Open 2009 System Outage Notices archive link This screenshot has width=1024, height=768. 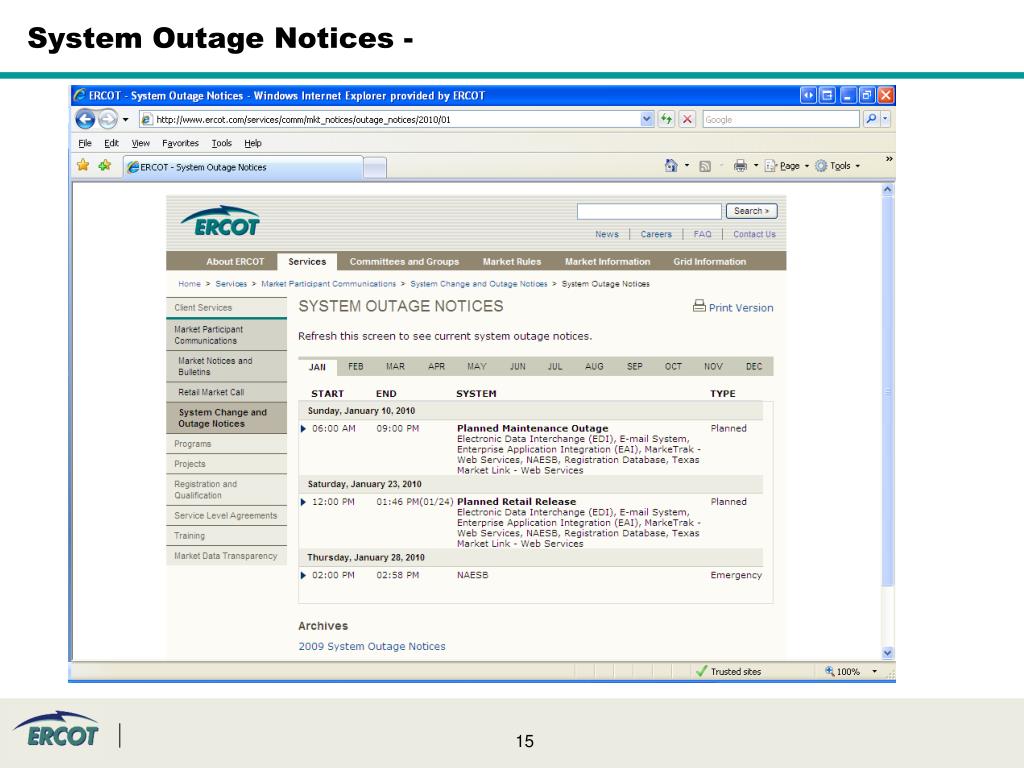[372, 646]
